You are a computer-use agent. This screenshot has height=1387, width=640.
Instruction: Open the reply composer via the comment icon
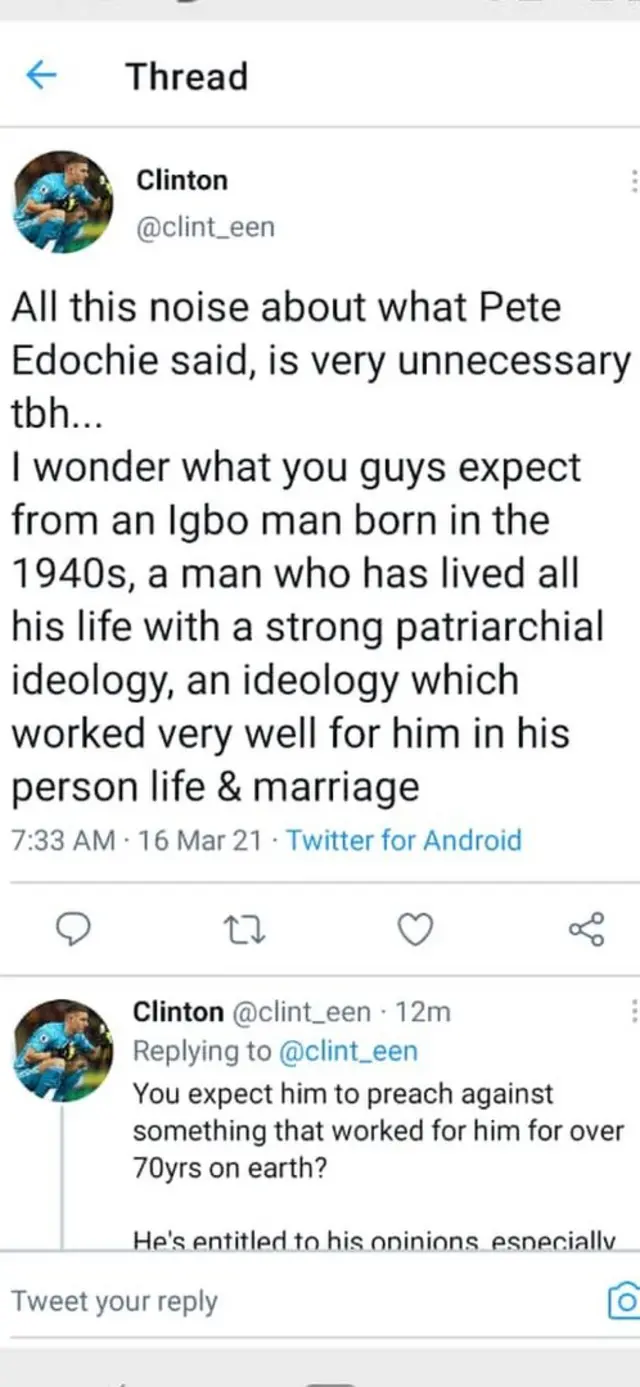tap(73, 929)
